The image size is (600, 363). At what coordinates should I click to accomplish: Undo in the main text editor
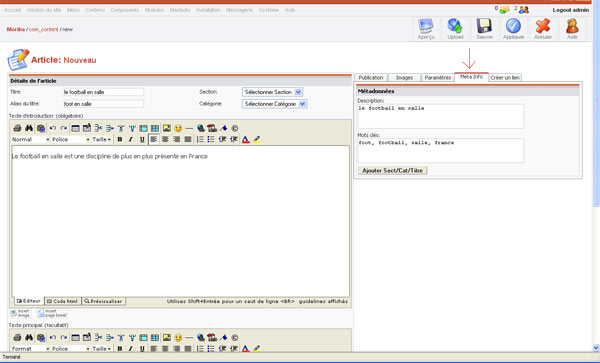tap(53, 337)
